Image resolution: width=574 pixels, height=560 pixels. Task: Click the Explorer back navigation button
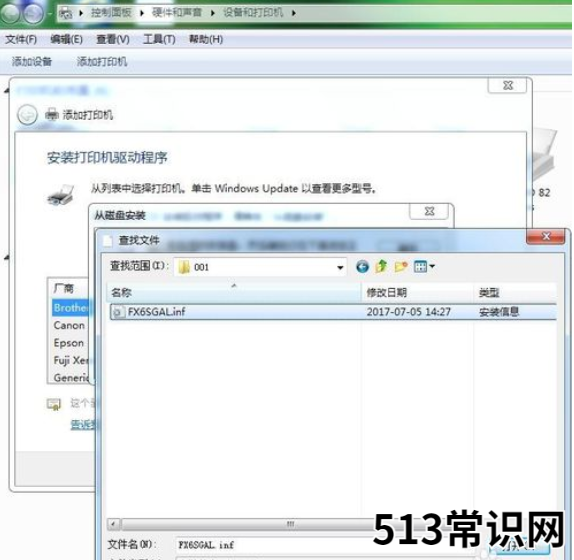point(10,13)
